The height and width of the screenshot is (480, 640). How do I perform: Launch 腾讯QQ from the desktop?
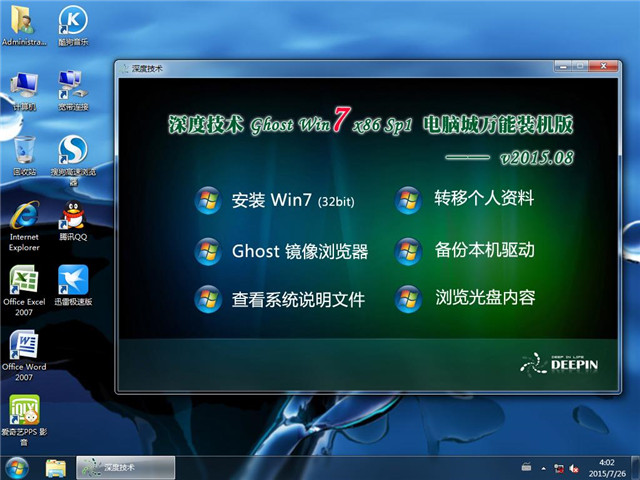(73, 220)
